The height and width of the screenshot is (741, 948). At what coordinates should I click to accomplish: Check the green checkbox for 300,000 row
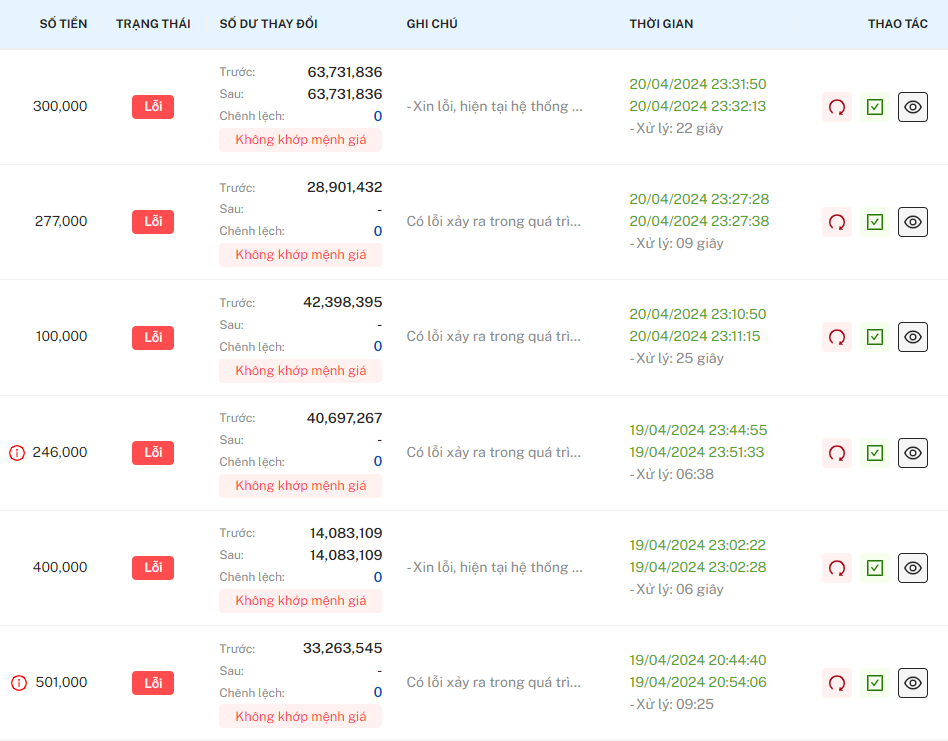pyautogui.click(x=875, y=107)
